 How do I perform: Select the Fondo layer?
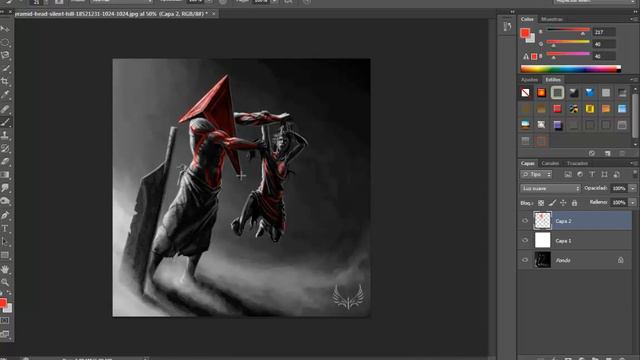point(575,260)
